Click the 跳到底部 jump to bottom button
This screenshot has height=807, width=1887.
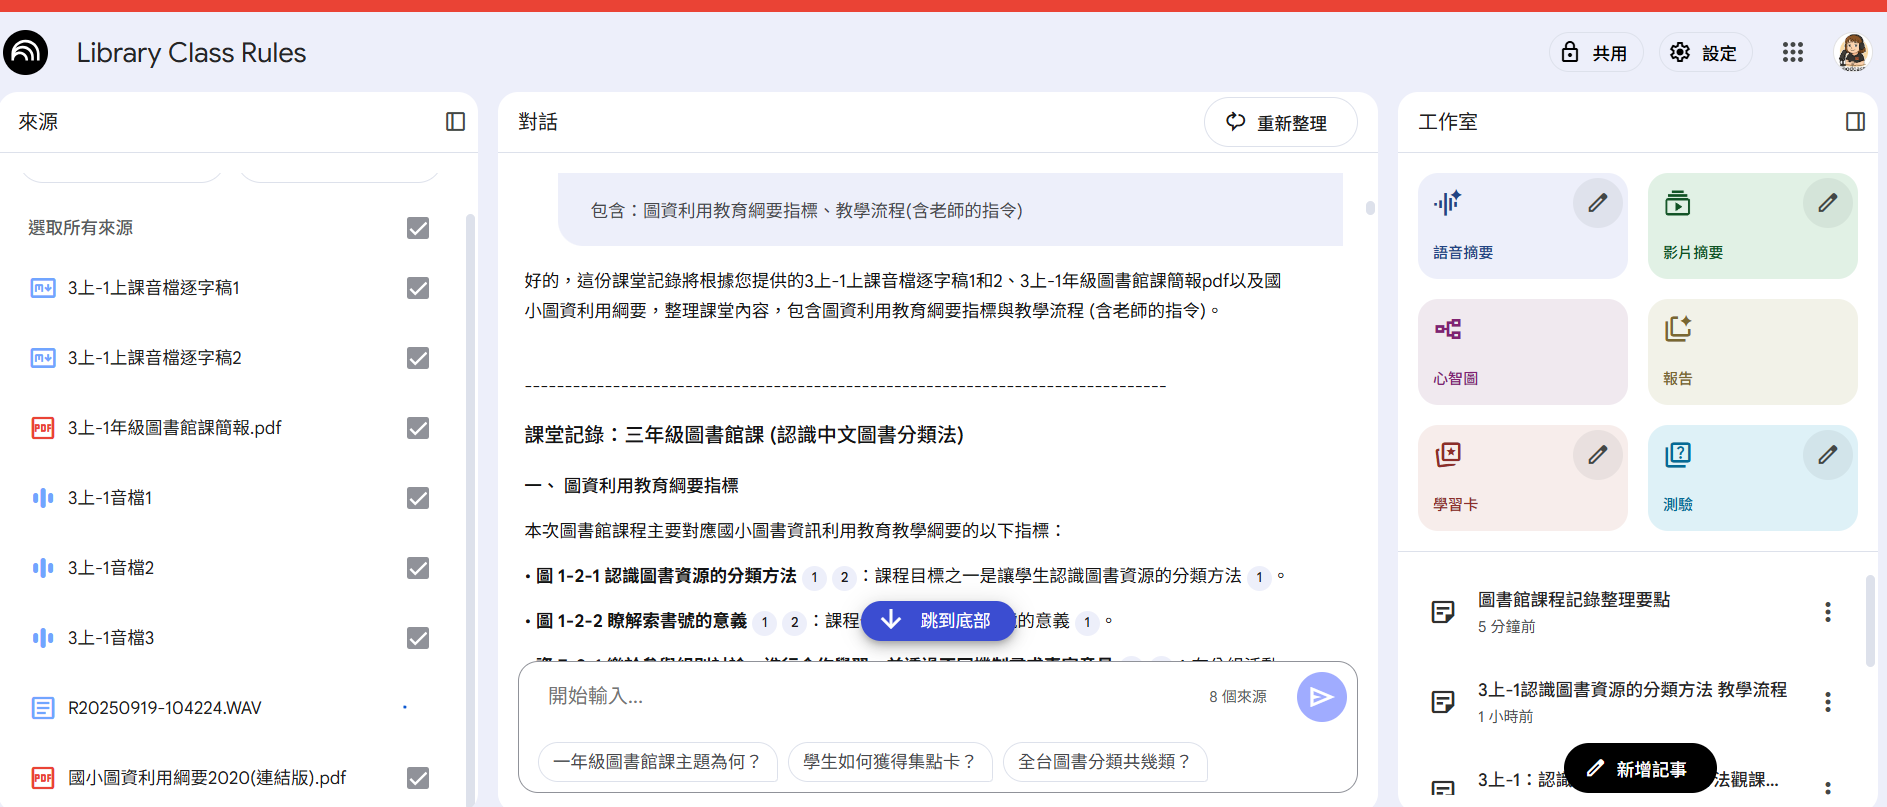click(x=938, y=621)
